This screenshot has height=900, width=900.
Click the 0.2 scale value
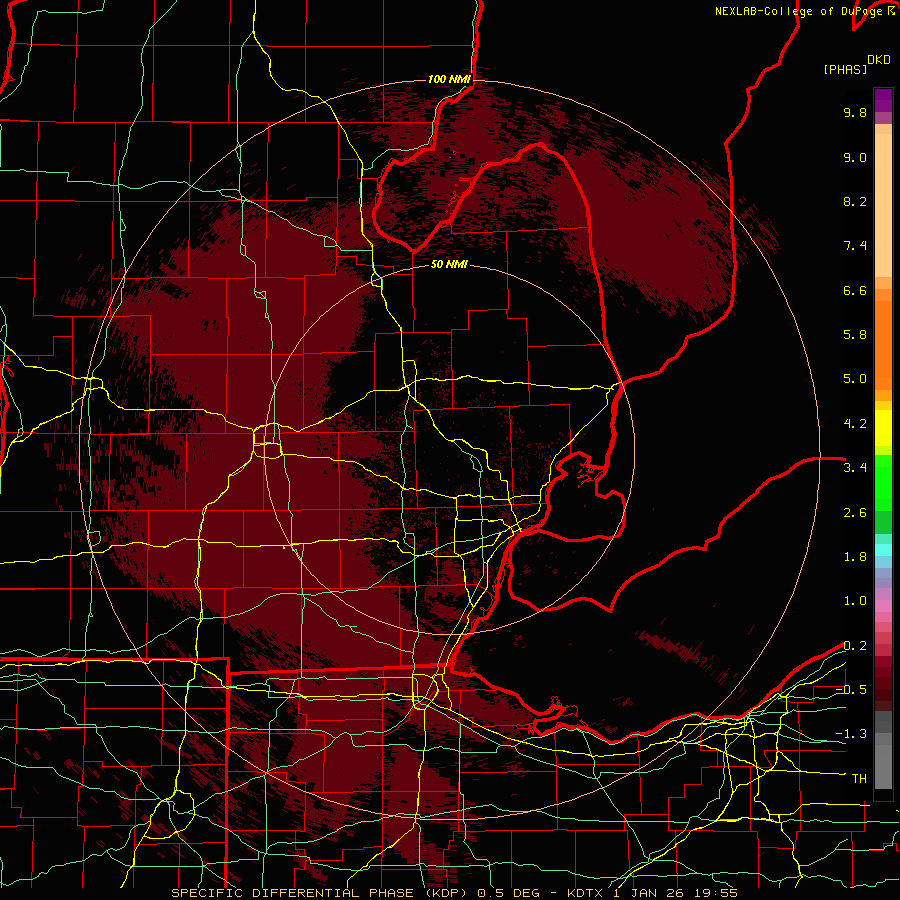[855, 646]
